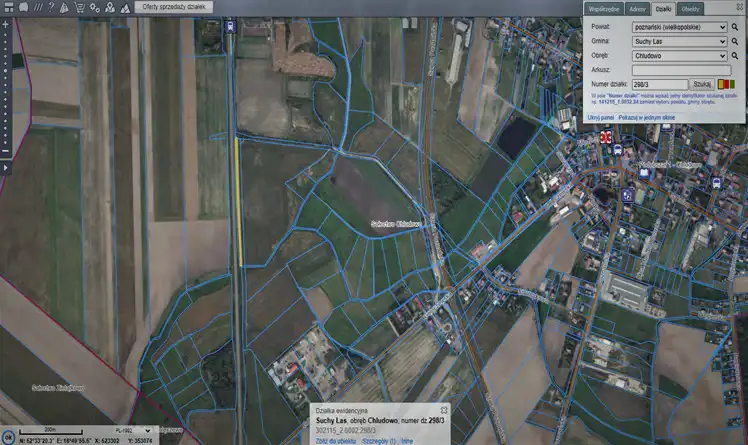Expand the left side panel arrow
The height and width of the screenshot is (445, 748).
5,168
